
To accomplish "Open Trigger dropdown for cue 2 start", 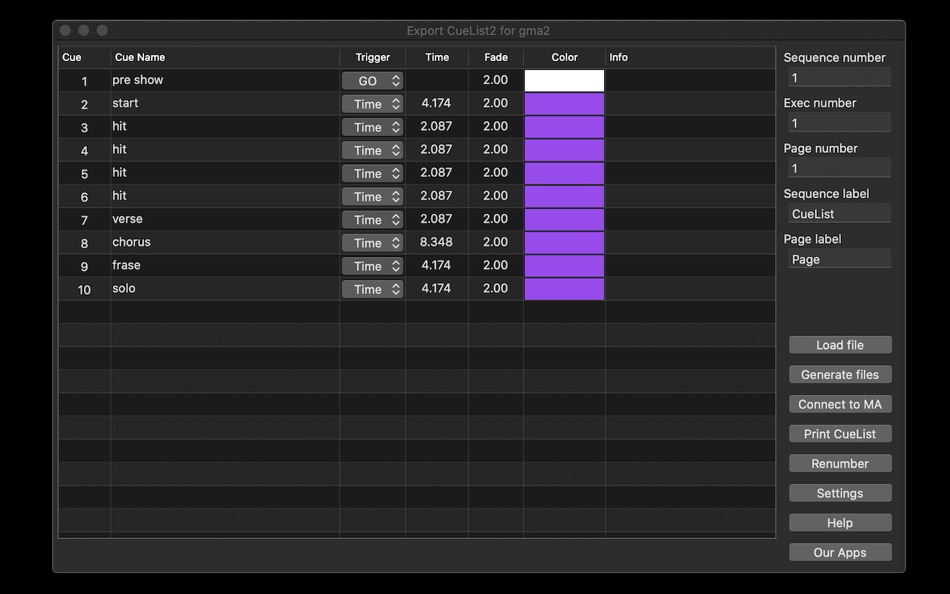I will click(x=372, y=104).
